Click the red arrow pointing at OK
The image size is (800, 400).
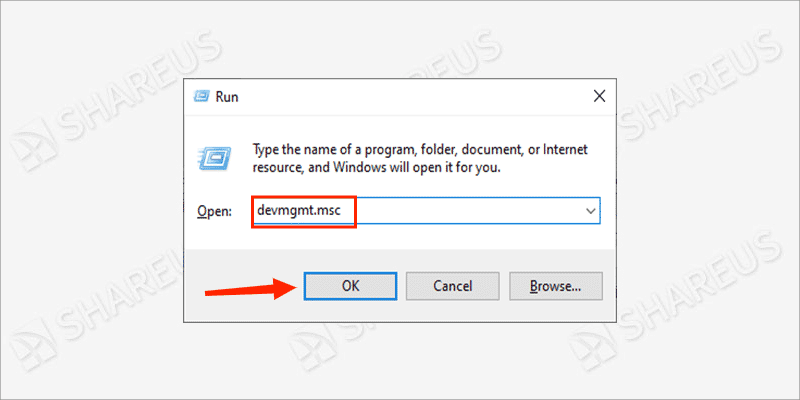click(x=249, y=289)
